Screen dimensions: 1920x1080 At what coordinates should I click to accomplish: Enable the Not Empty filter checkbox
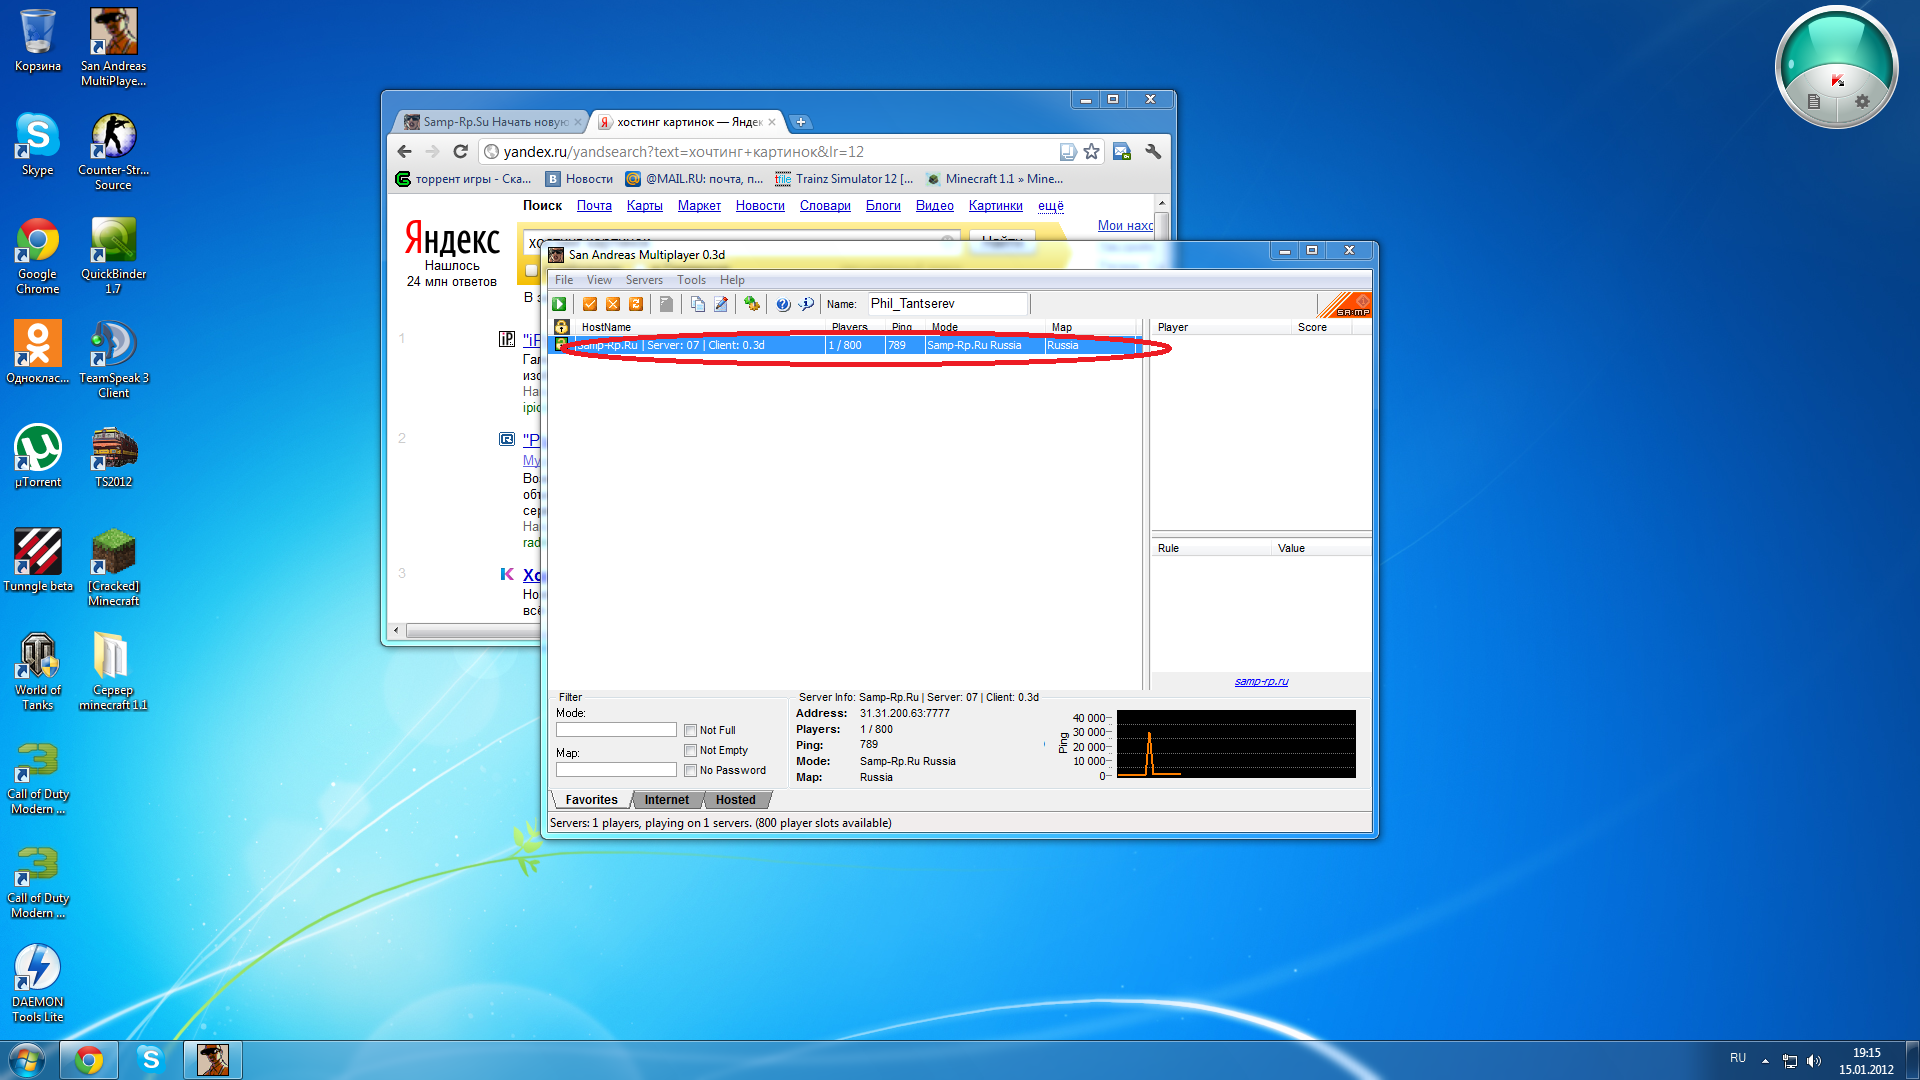[x=691, y=751]
